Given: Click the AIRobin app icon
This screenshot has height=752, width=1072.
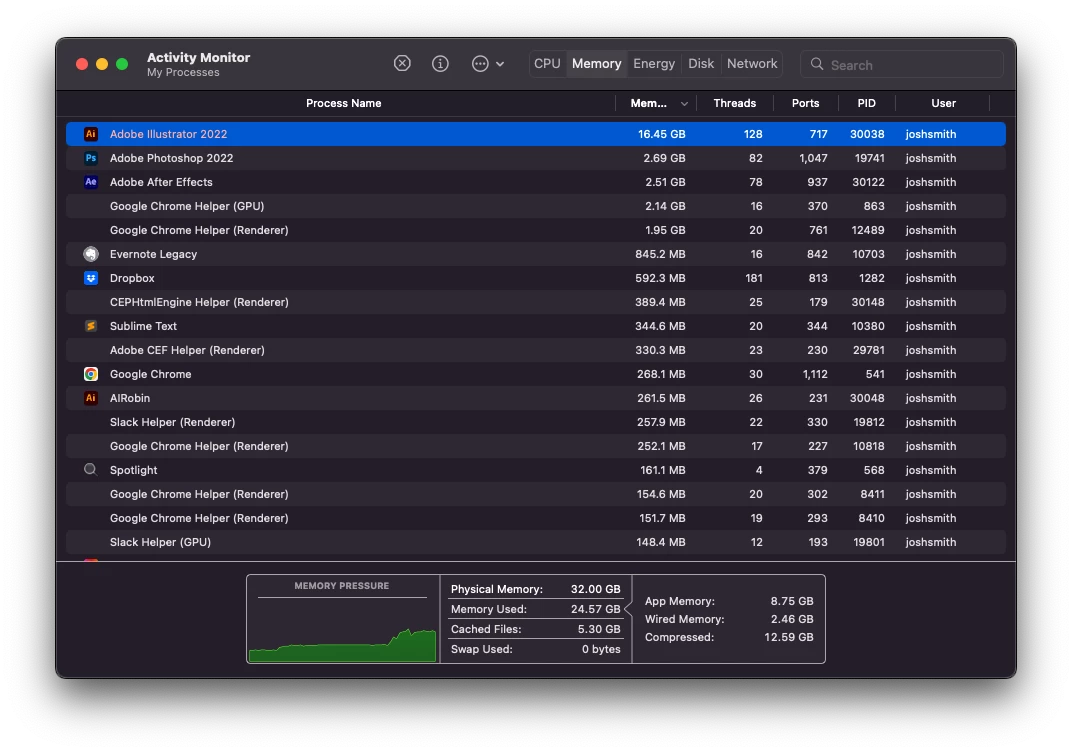Looking at the screenshot, I should click(x=91, y=398).
